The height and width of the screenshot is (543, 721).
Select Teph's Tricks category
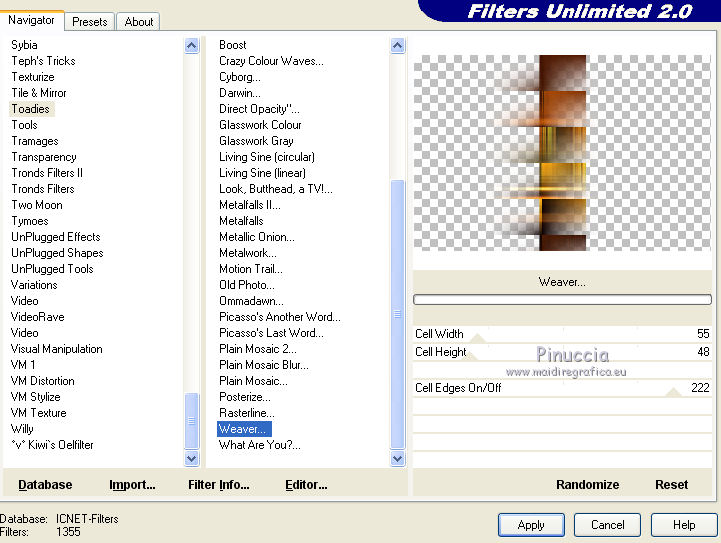[43, 61]
